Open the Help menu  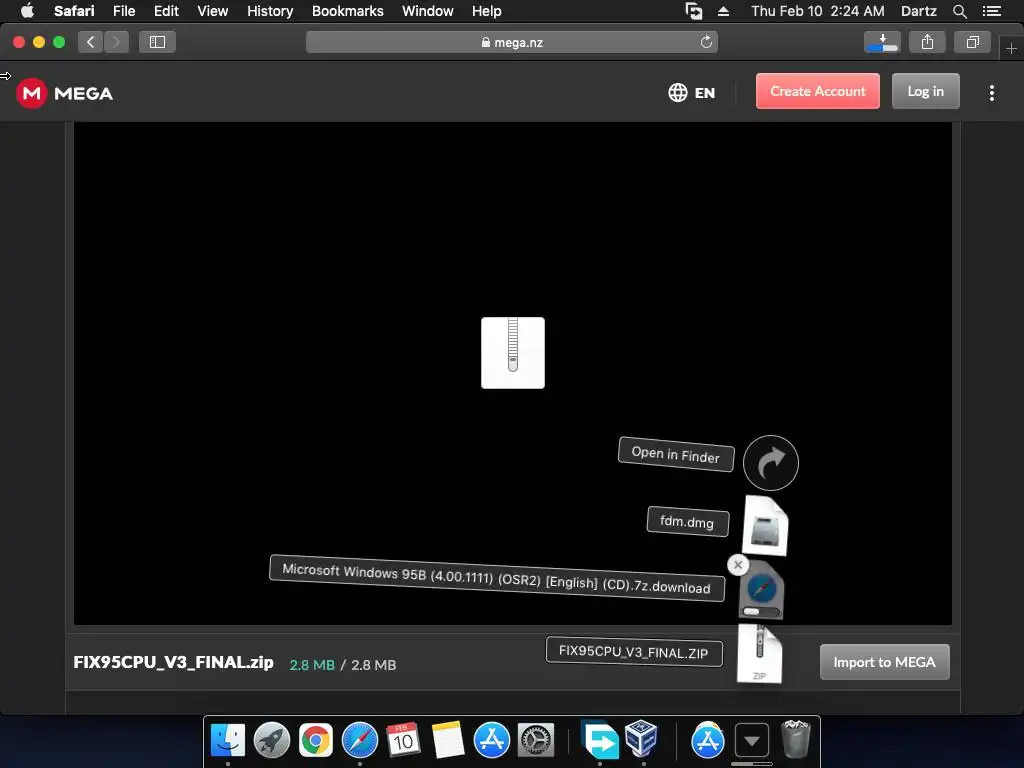(487, 11)
